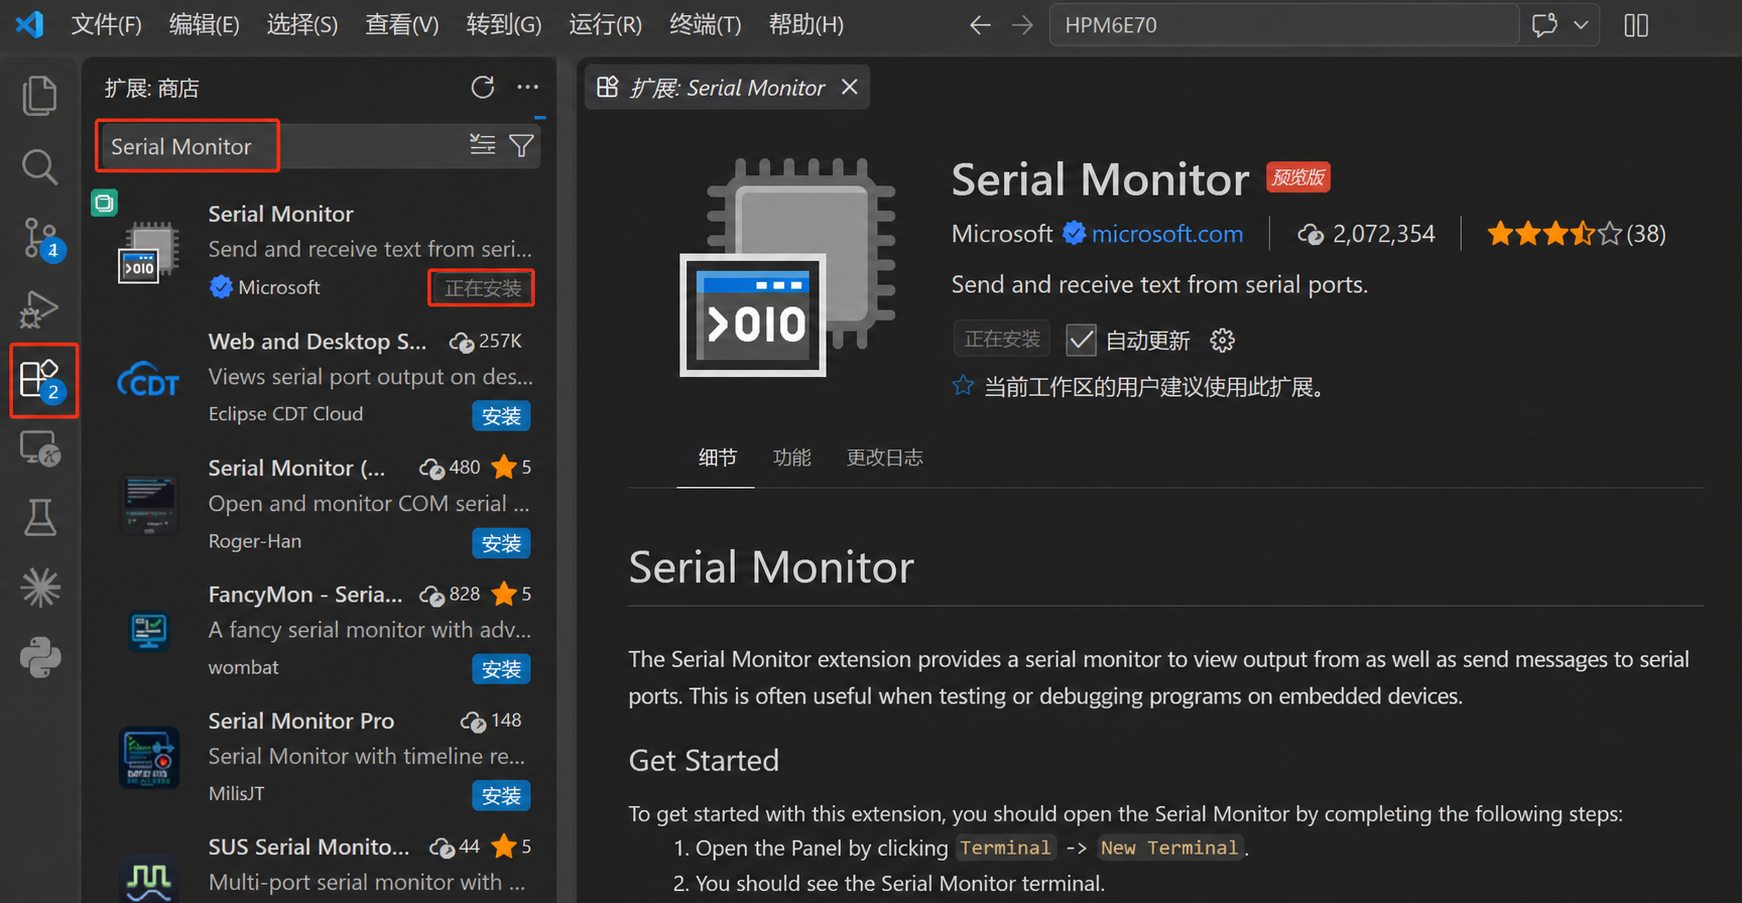This screenshot has height=903, width=1742.
Task: Open Remote Explorer icon in activity bar
Action: 41,449
